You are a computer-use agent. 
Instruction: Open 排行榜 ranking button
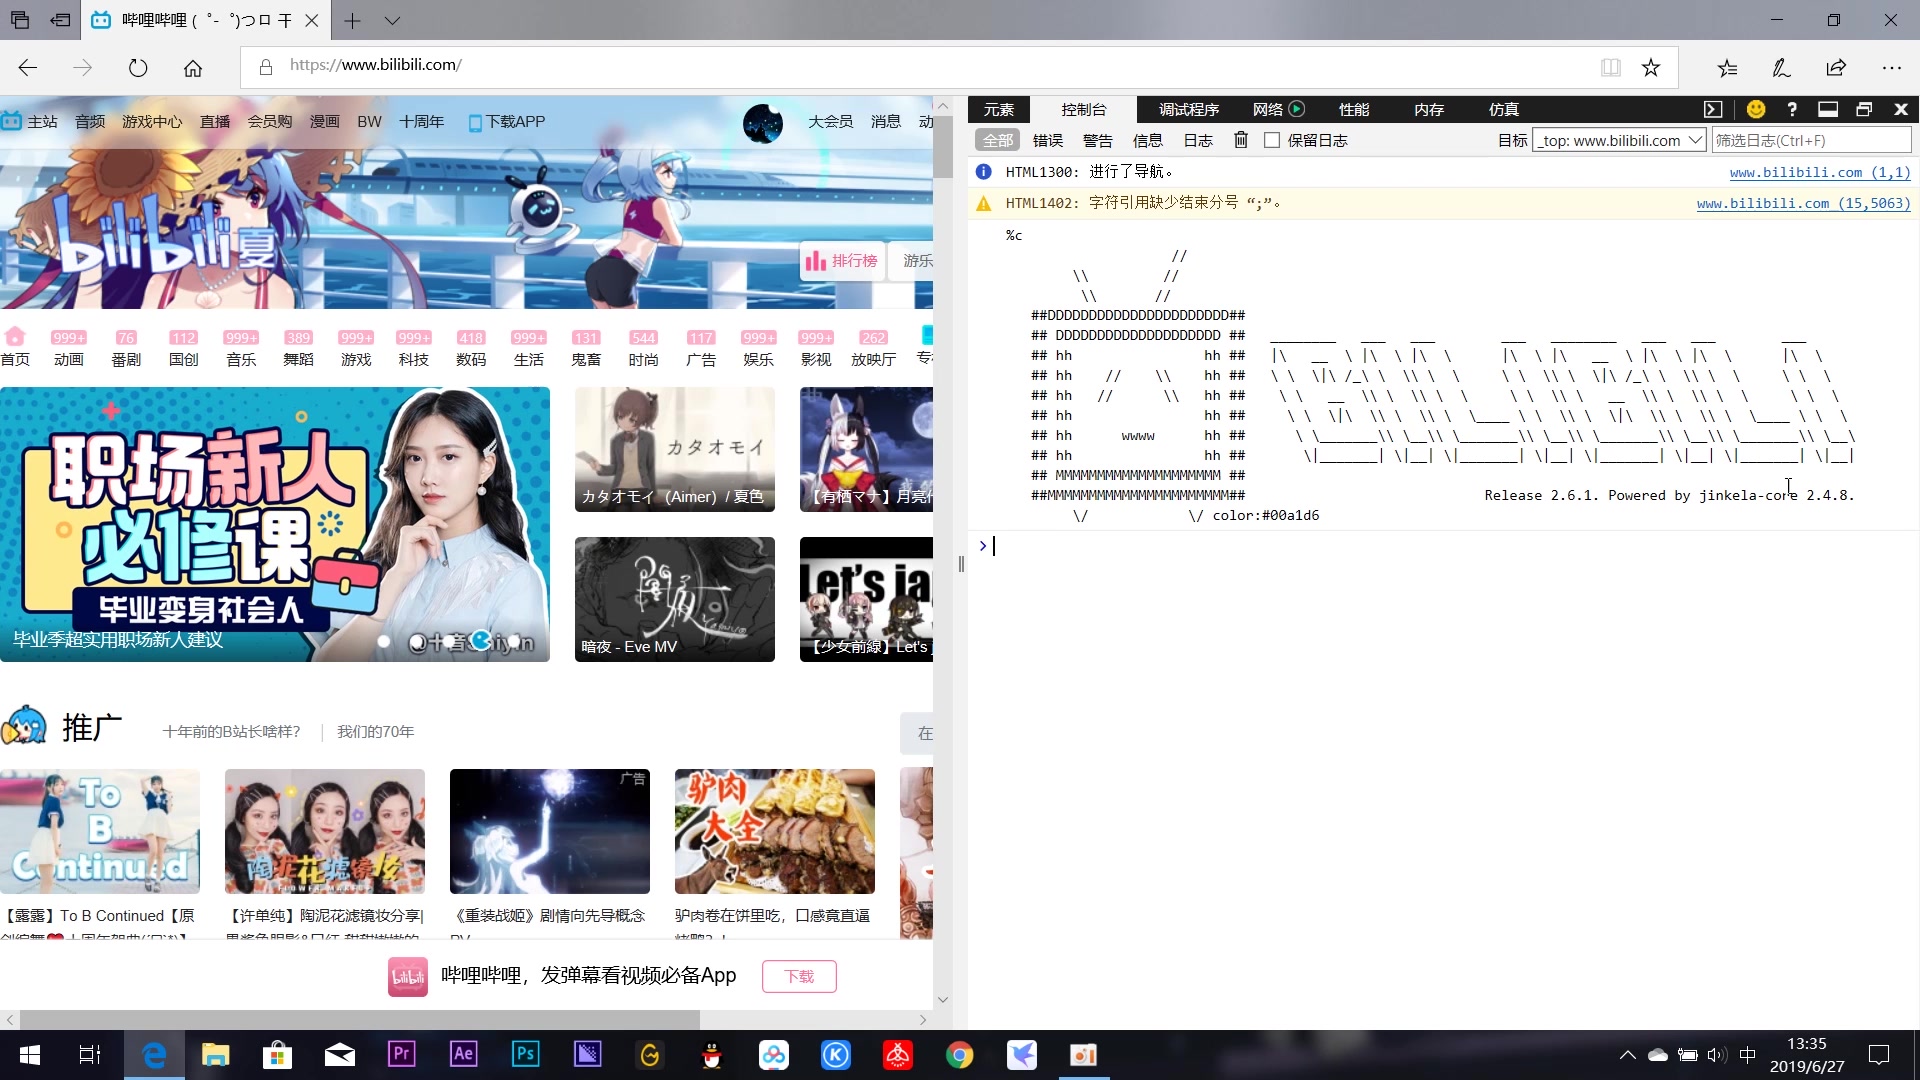pos(842,261)
